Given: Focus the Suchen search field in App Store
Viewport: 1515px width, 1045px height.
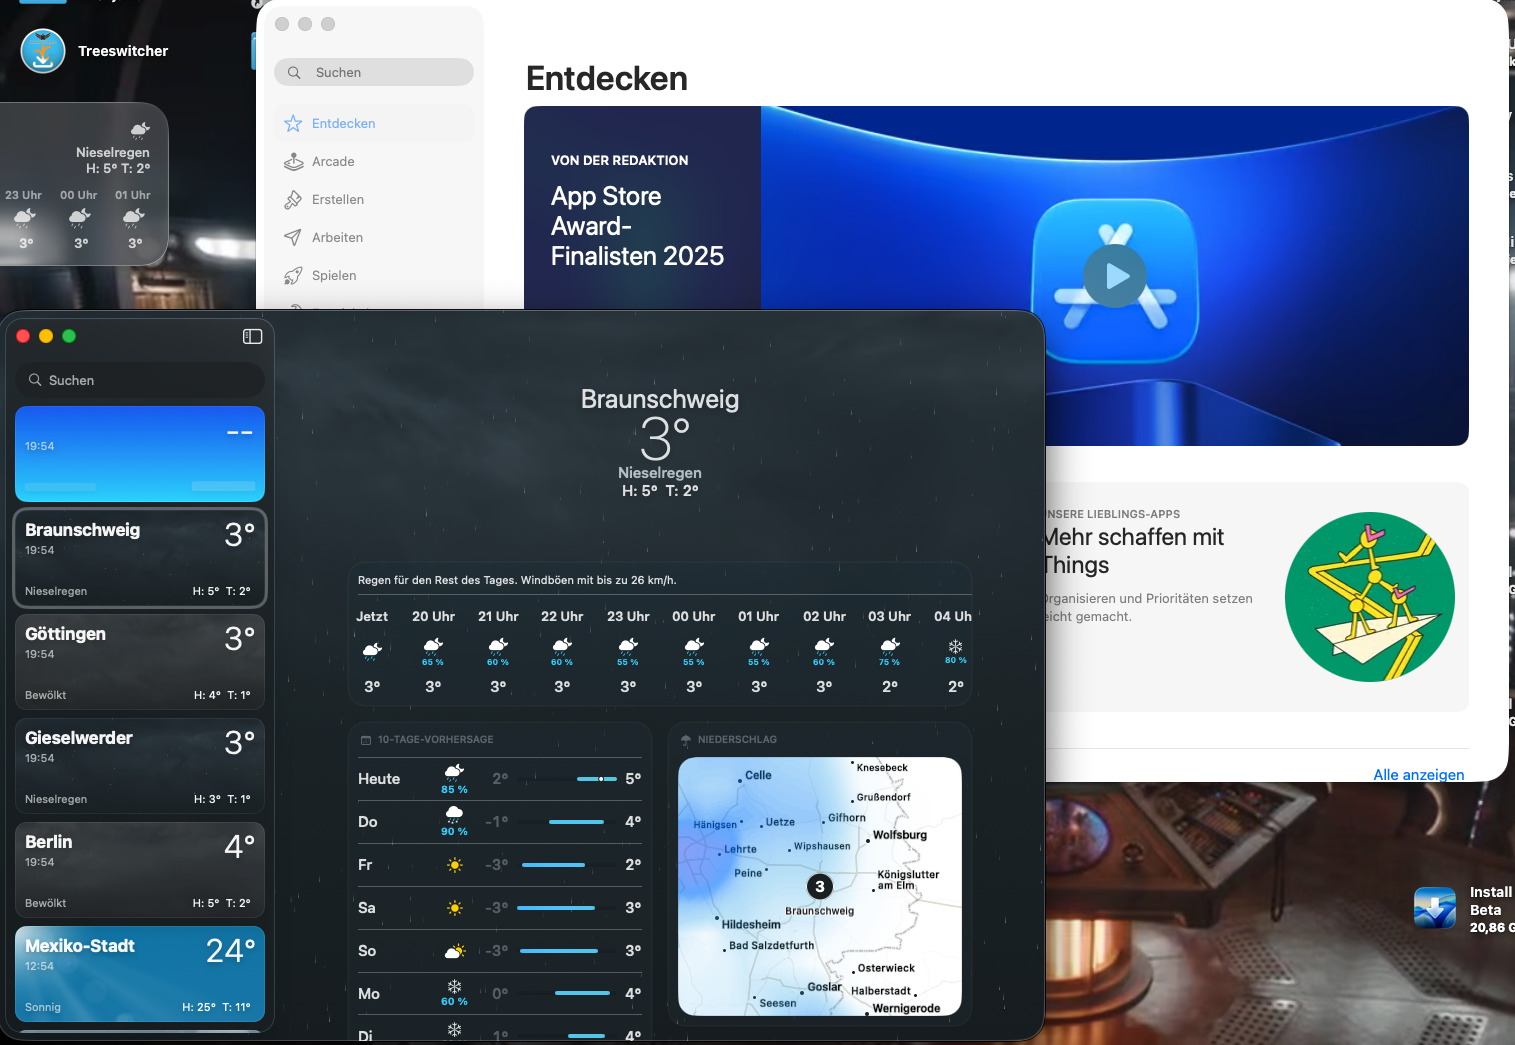Looking at the screenshot, I should coord(374,72).
